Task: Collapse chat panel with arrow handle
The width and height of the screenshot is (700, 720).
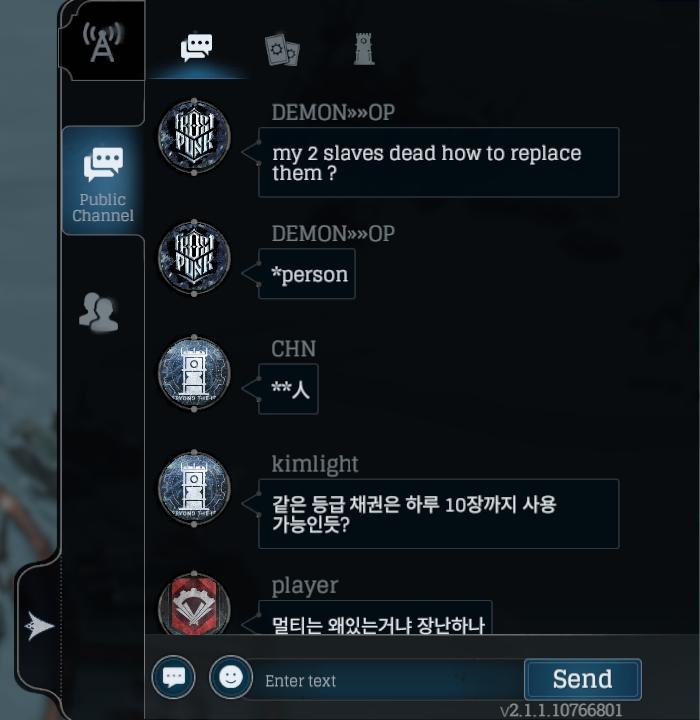Action: pyautogui.click(x=40, y=625)
